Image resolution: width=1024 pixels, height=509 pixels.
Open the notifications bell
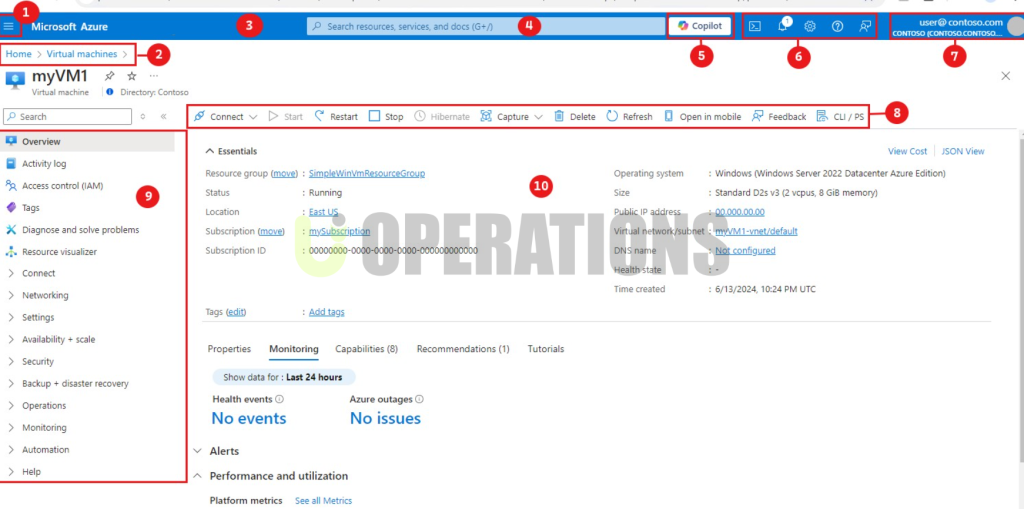tap(783, 26)
